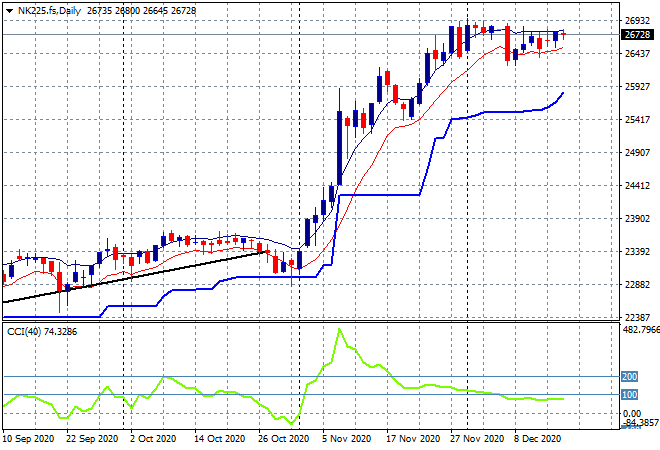Click the 24907 price axis label

[637, 152]
